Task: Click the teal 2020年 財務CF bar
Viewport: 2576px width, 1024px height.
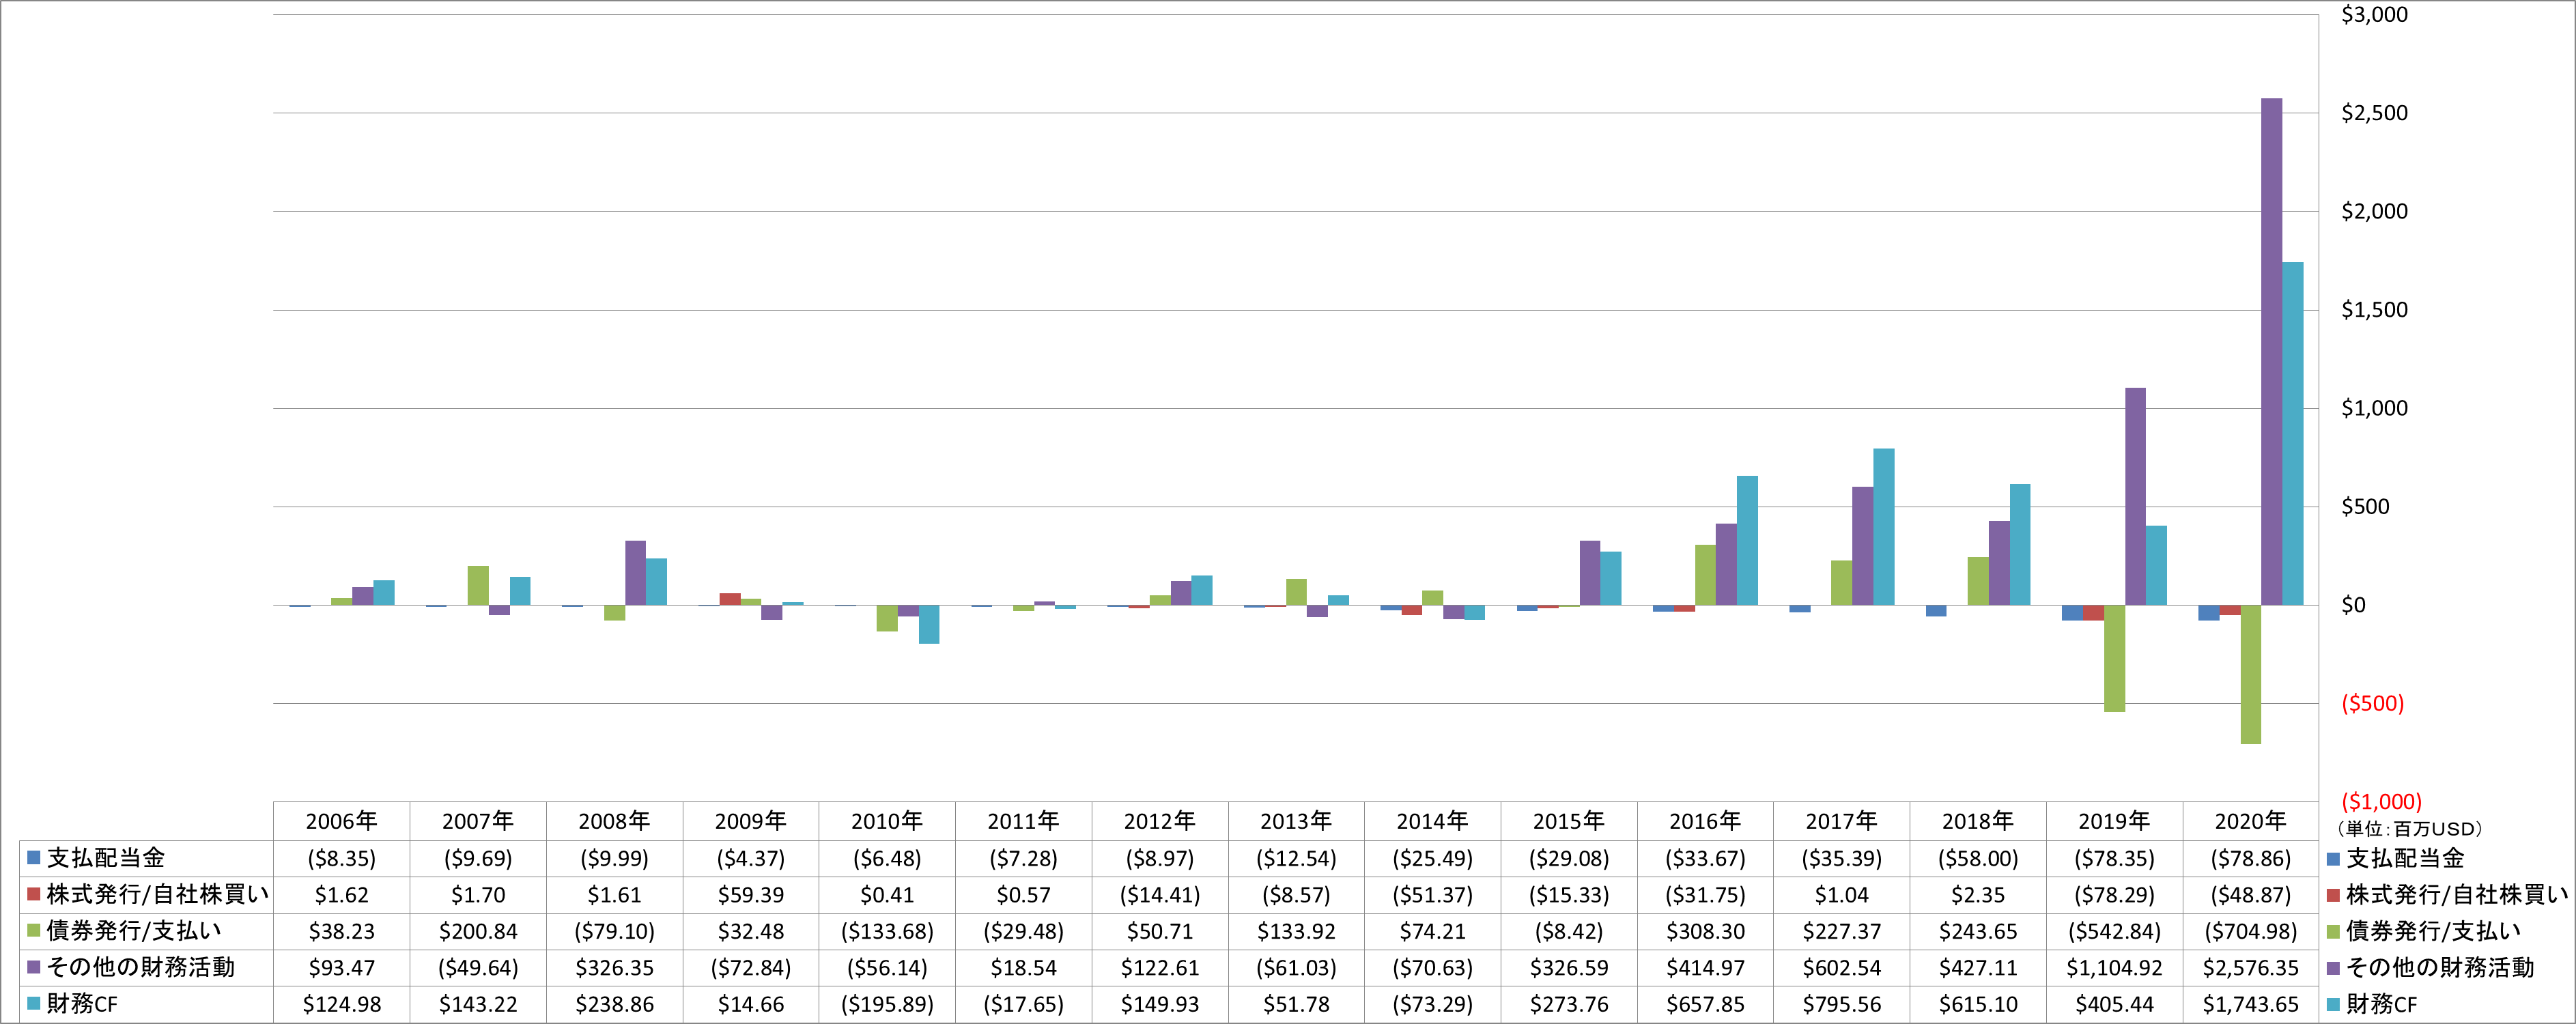Action: coord(2293,434)
